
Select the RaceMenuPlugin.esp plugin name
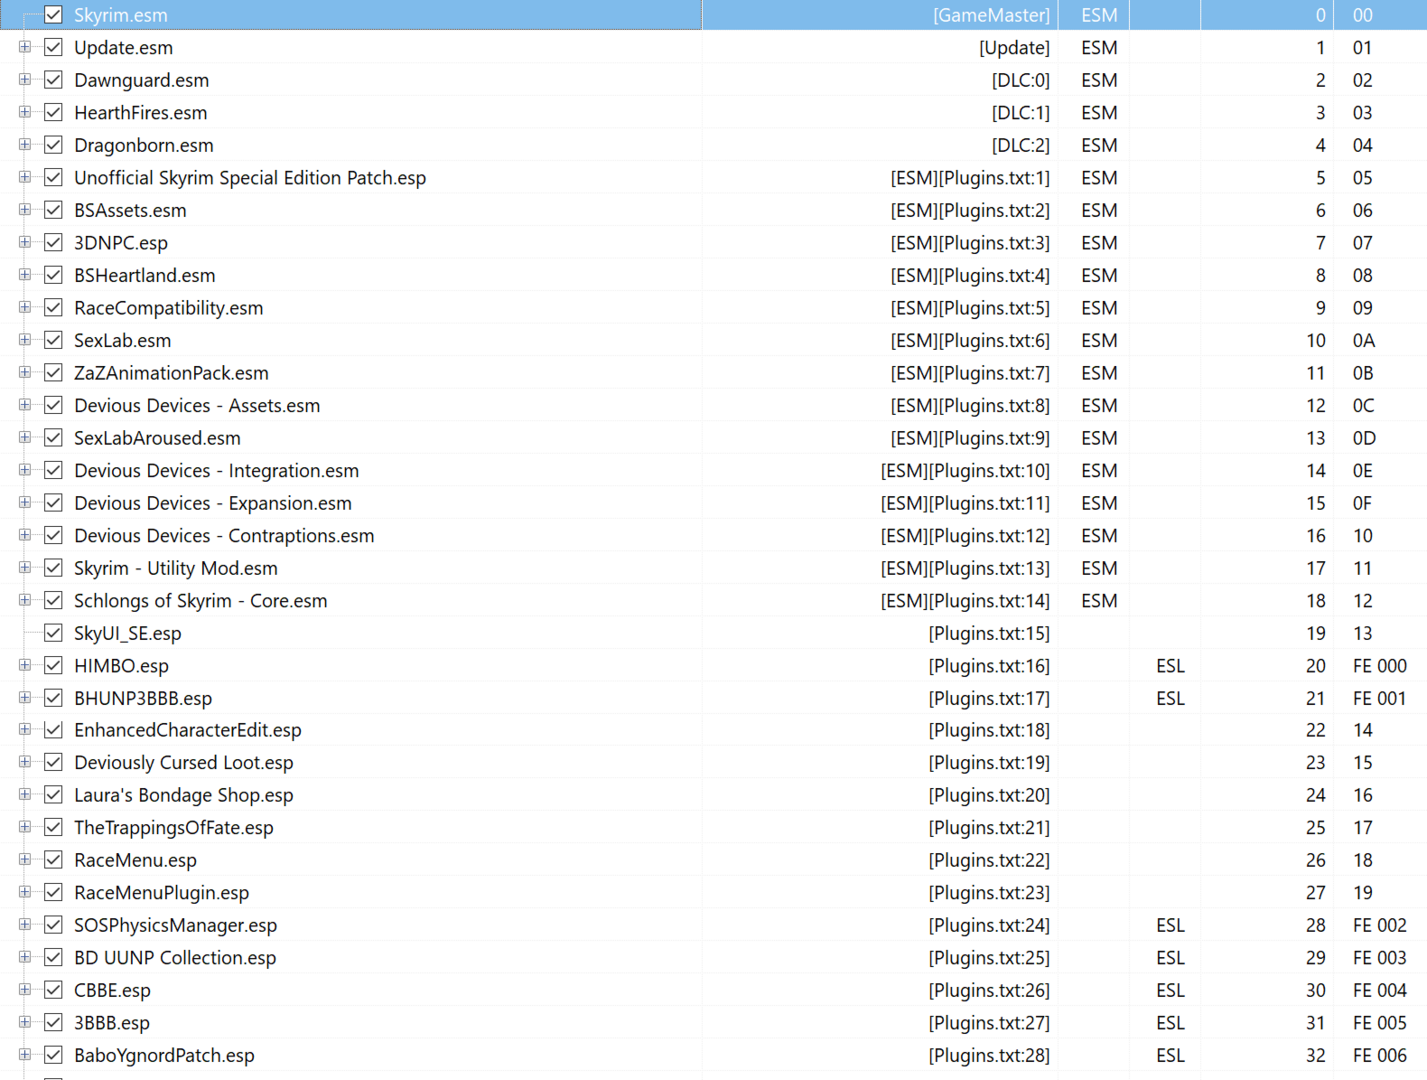161,892
